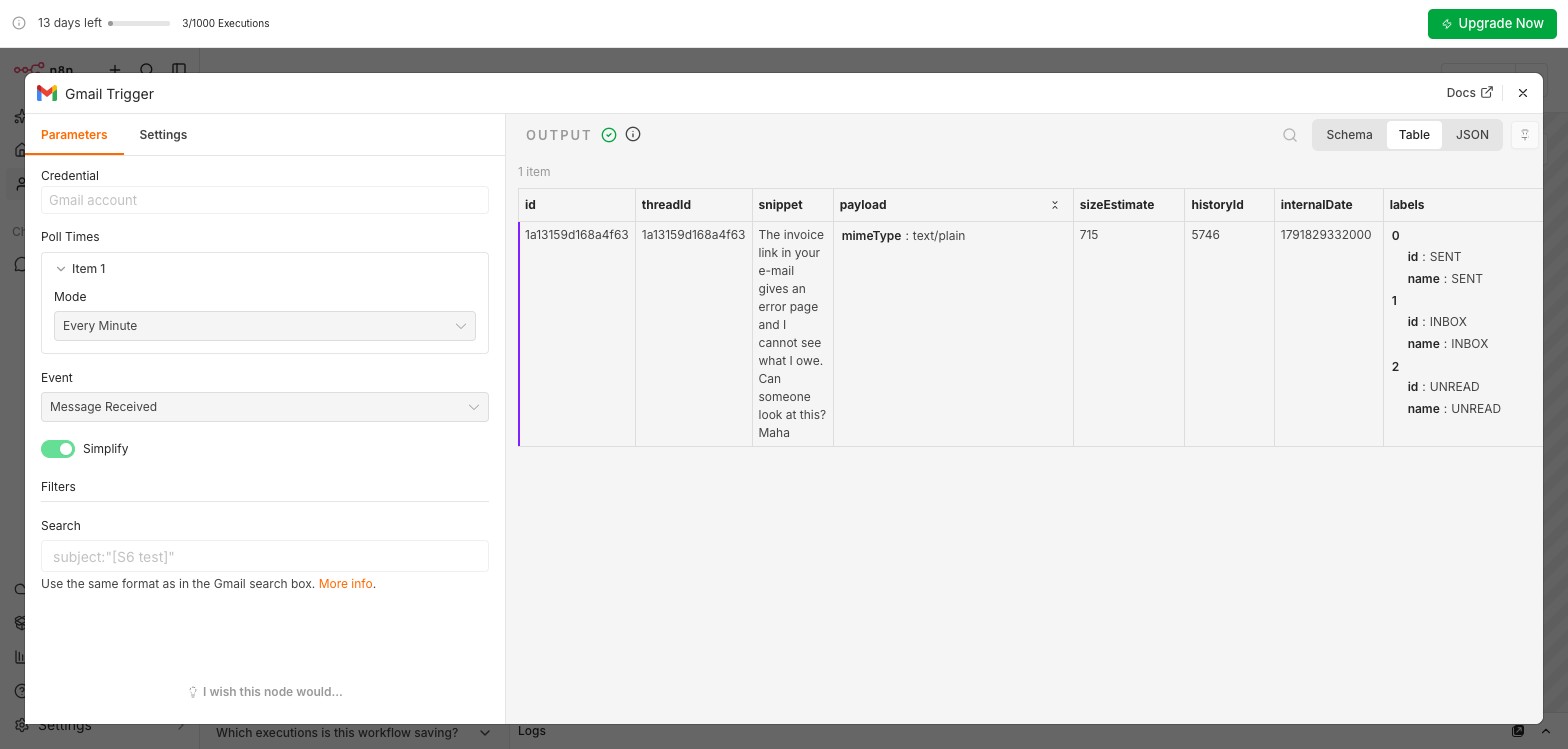Click the executions usage progress bar
This screenshot has width=1568, height=749.
coord(139,23)
